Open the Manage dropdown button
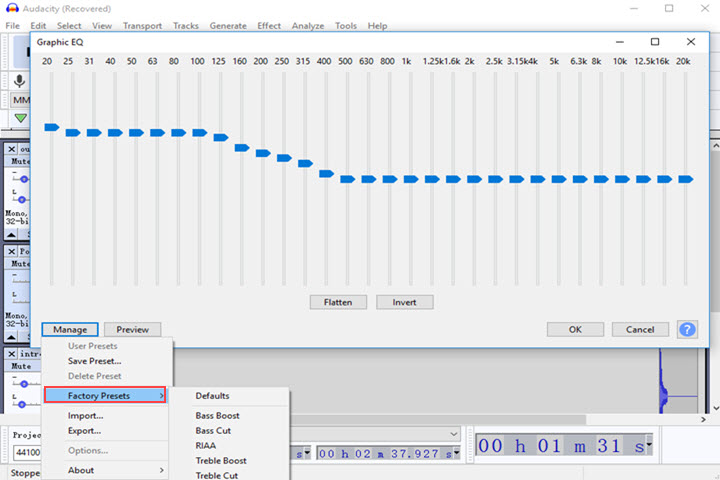Viewport: 720px width, 480px height. [70, 329]
